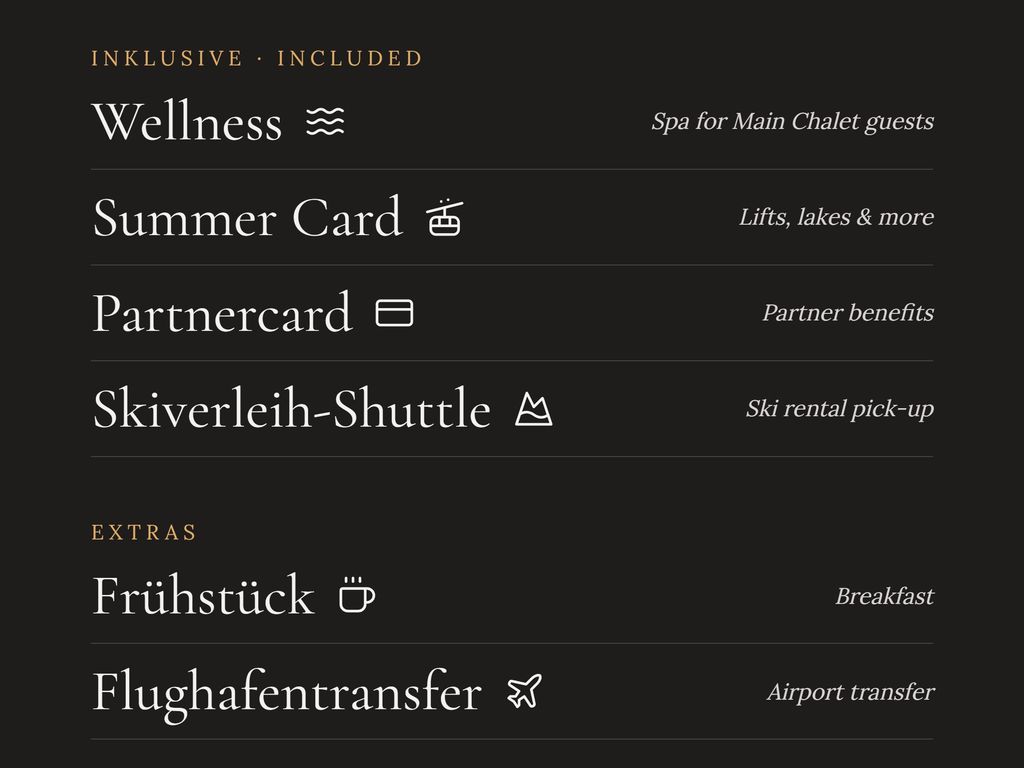Screen dimensions: 1024x768
Task: Click the cable car gondola icon
Action: (445, 217)
